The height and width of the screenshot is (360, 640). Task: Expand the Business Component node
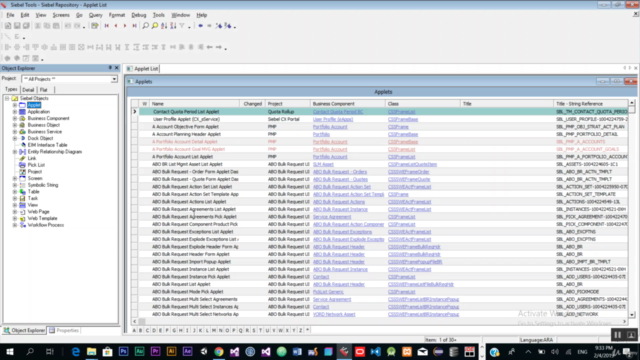pyautogui.click(x=15, y=118)
